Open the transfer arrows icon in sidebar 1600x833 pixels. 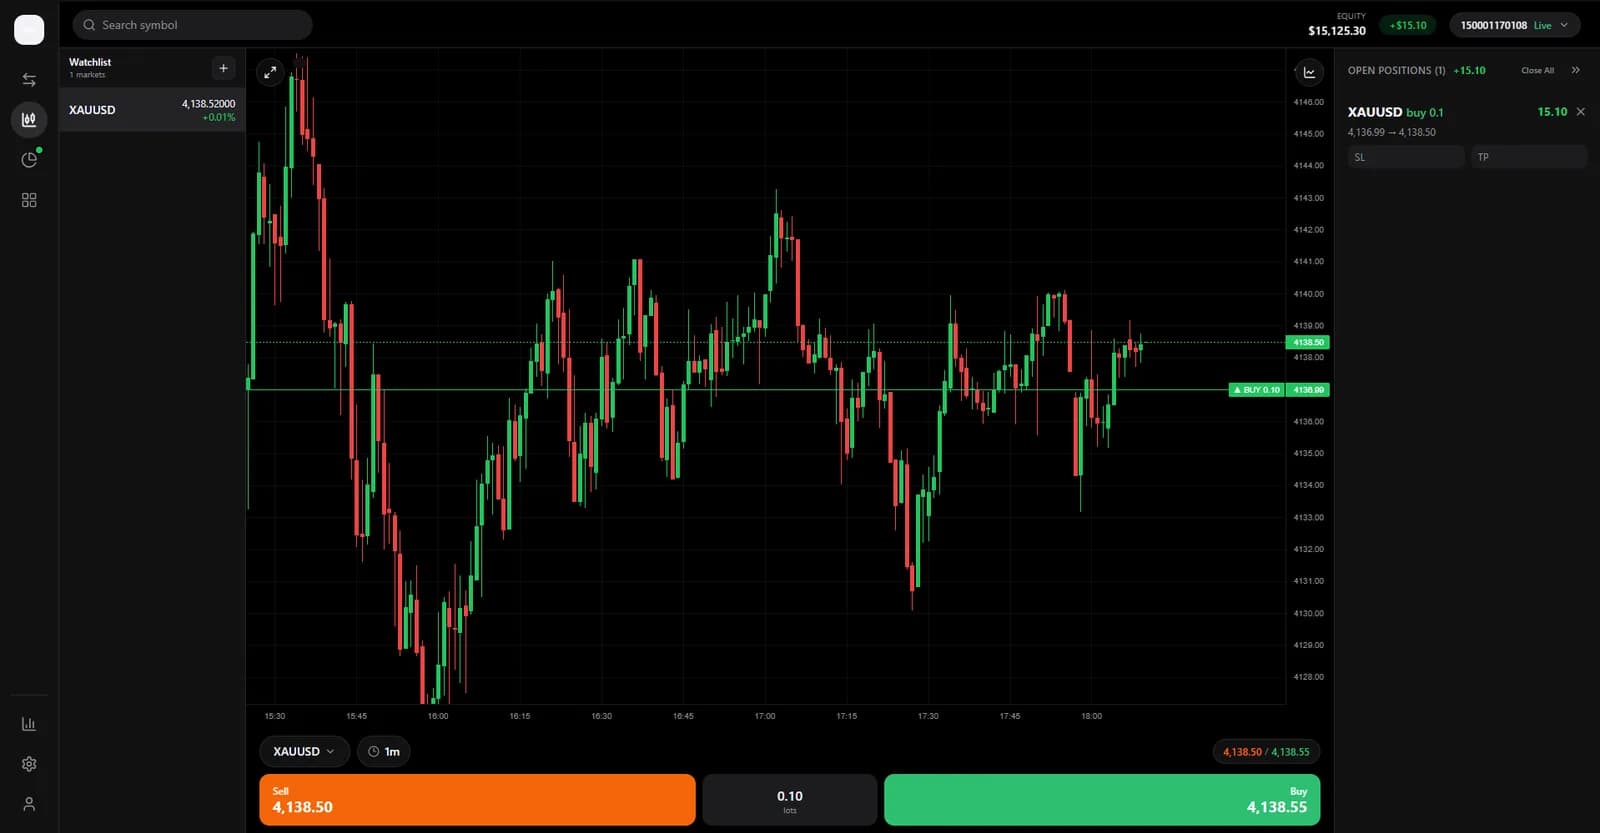(29, 80)
